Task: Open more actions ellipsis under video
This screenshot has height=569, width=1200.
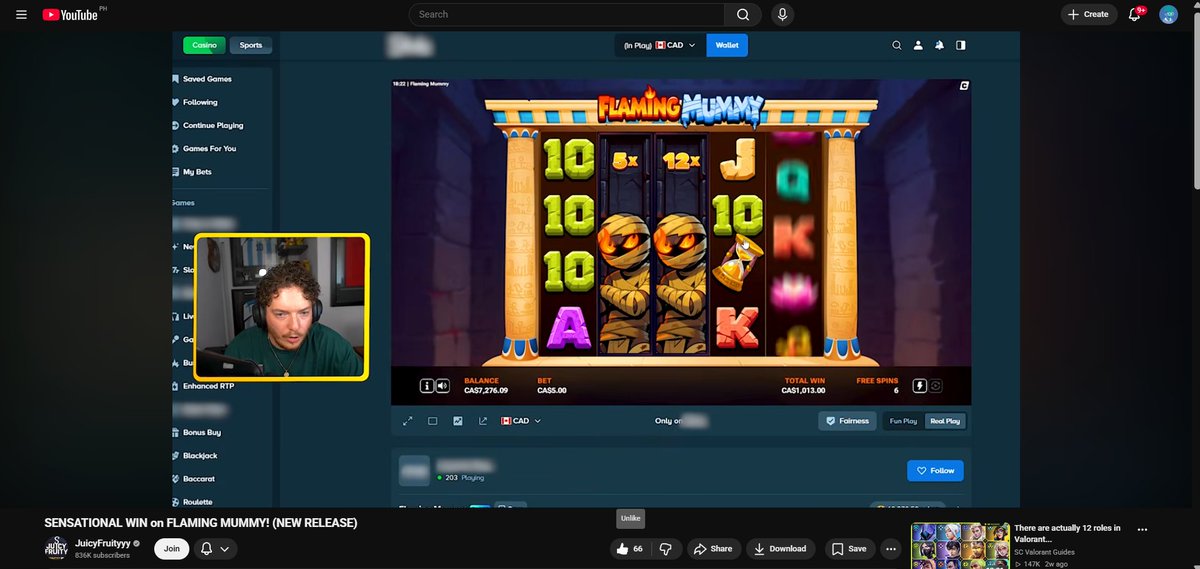Action: pyautogui.click(x=891, y=548)
